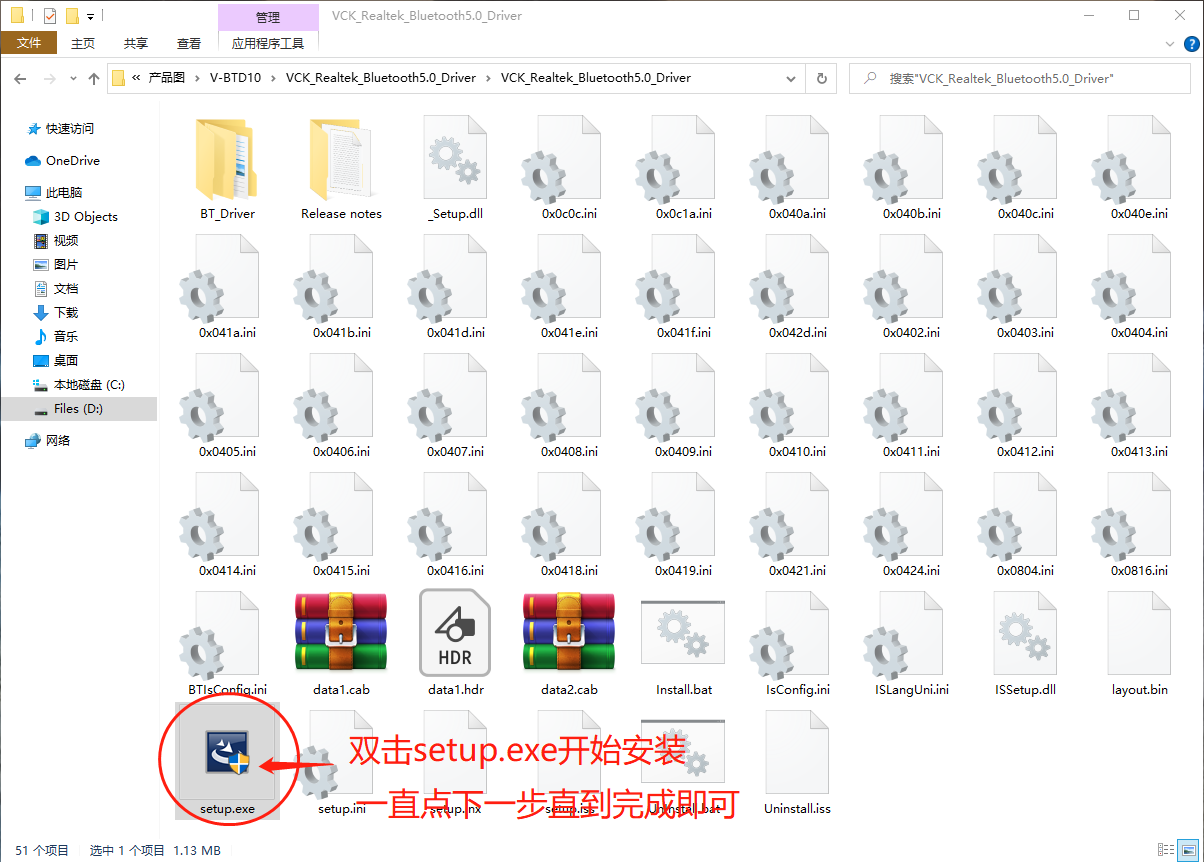
Task: Switch to large icons view layout
Action: tap(1188, 850)
